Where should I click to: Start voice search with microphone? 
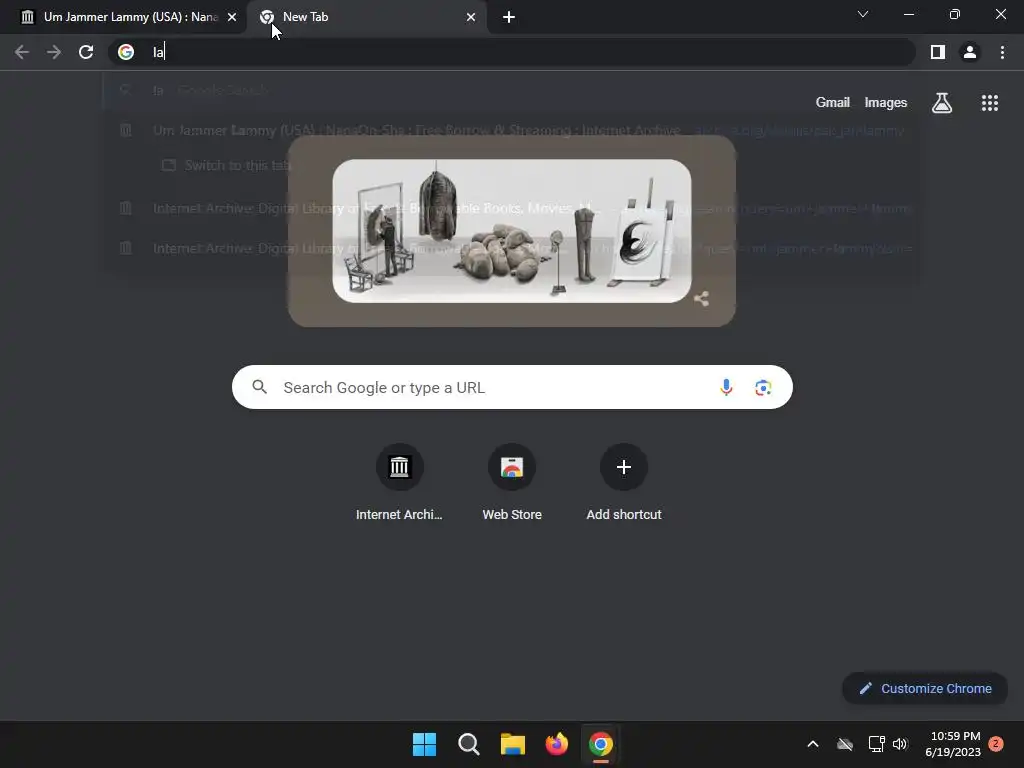pos(726,387)
